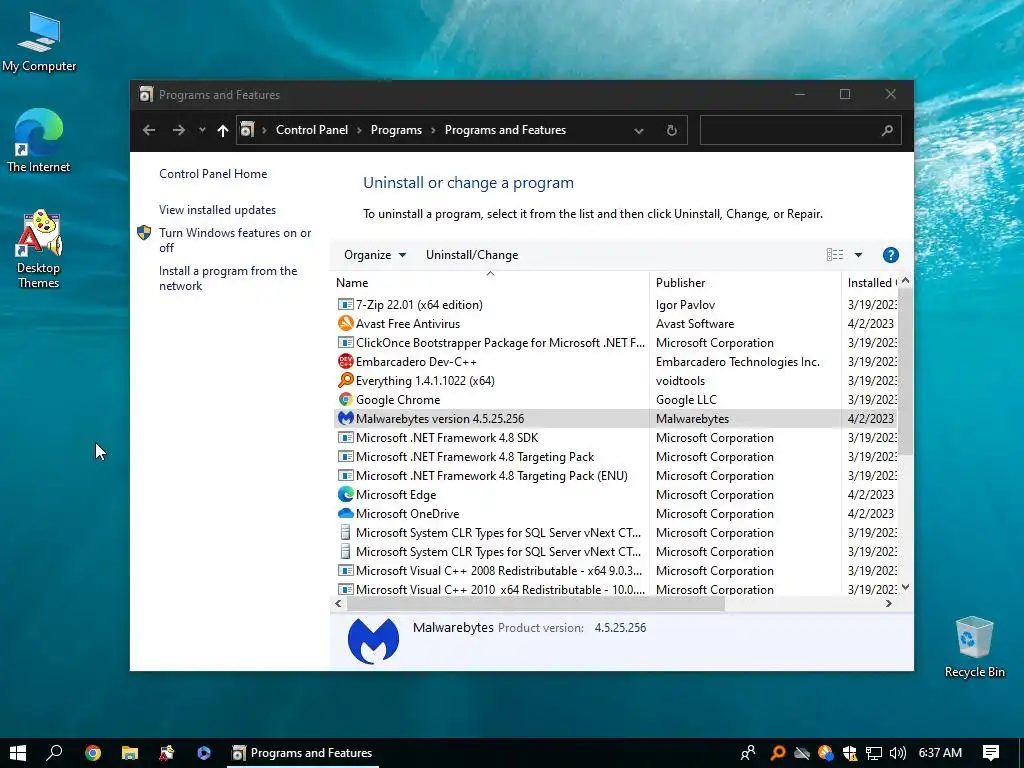This screenshot has width=1024, height=768.
Task: Click the Embarcadero Technologies Inc. publisher cell
Action: pos(737,361)
